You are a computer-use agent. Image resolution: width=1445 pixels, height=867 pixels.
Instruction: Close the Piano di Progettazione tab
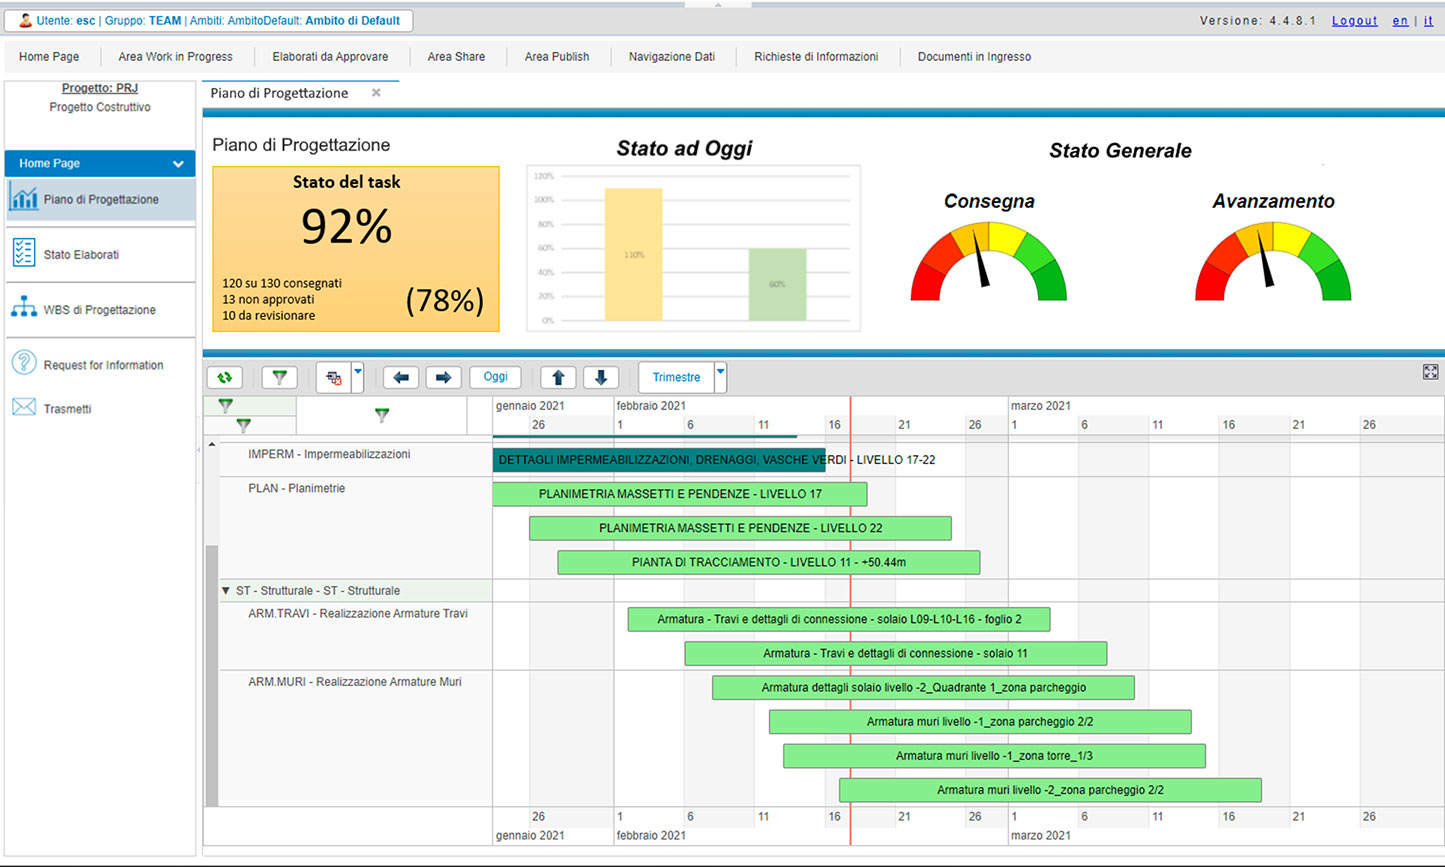(x=376, y=93)
